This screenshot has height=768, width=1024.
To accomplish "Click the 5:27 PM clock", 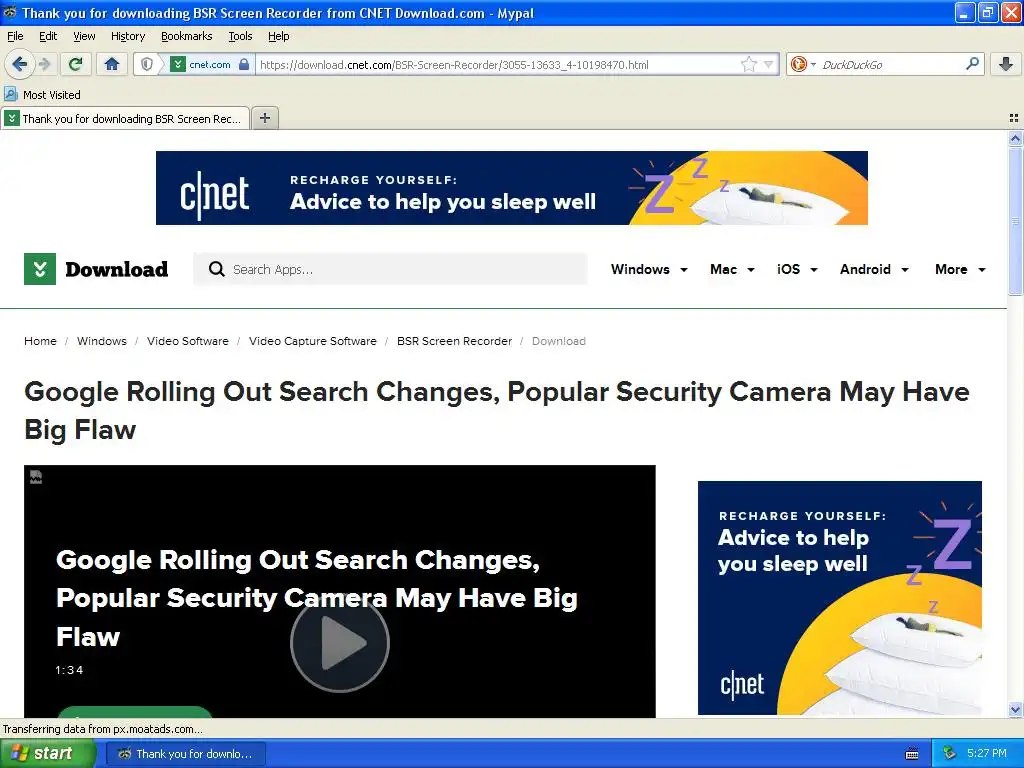I will coord(987,754).
